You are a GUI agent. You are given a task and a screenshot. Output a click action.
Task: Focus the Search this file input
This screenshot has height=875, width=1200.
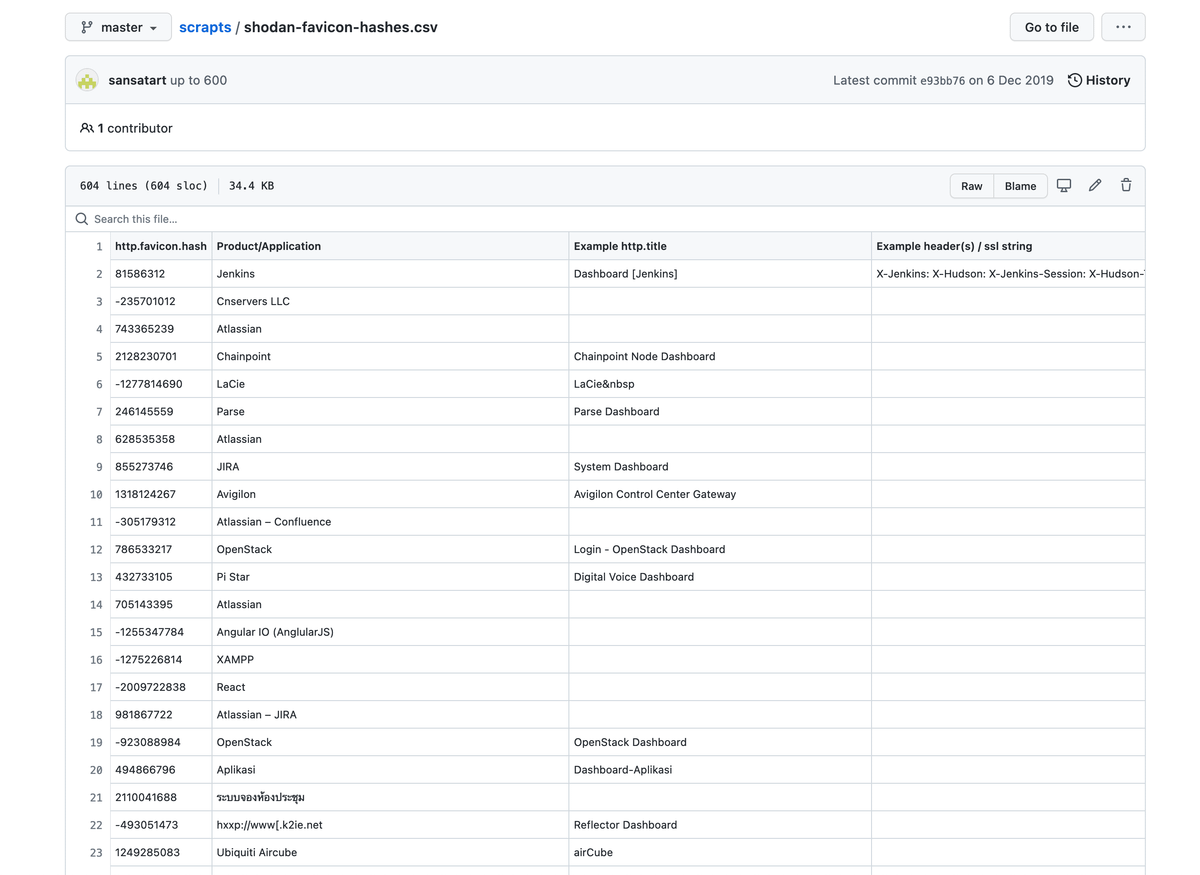click(x=400, y=219)
